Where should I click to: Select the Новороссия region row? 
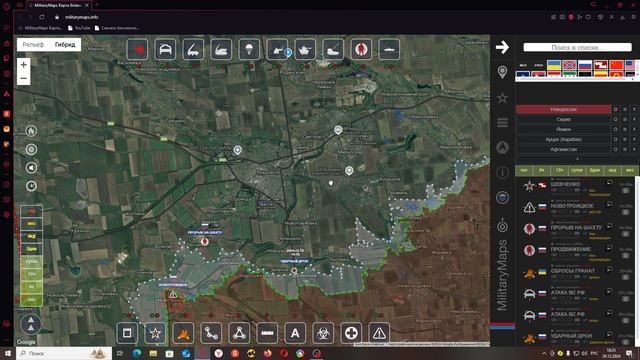563,109
